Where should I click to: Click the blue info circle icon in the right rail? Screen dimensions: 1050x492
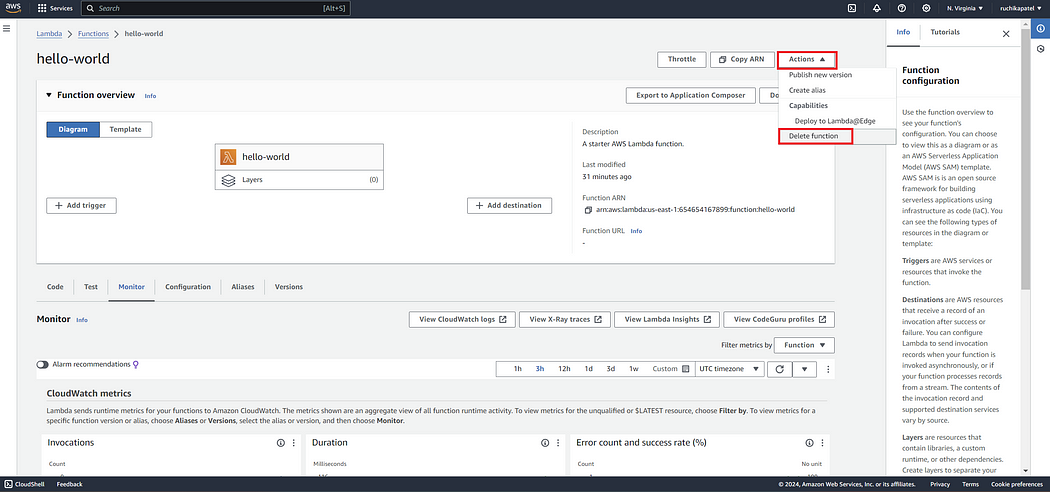(1041, 29)
